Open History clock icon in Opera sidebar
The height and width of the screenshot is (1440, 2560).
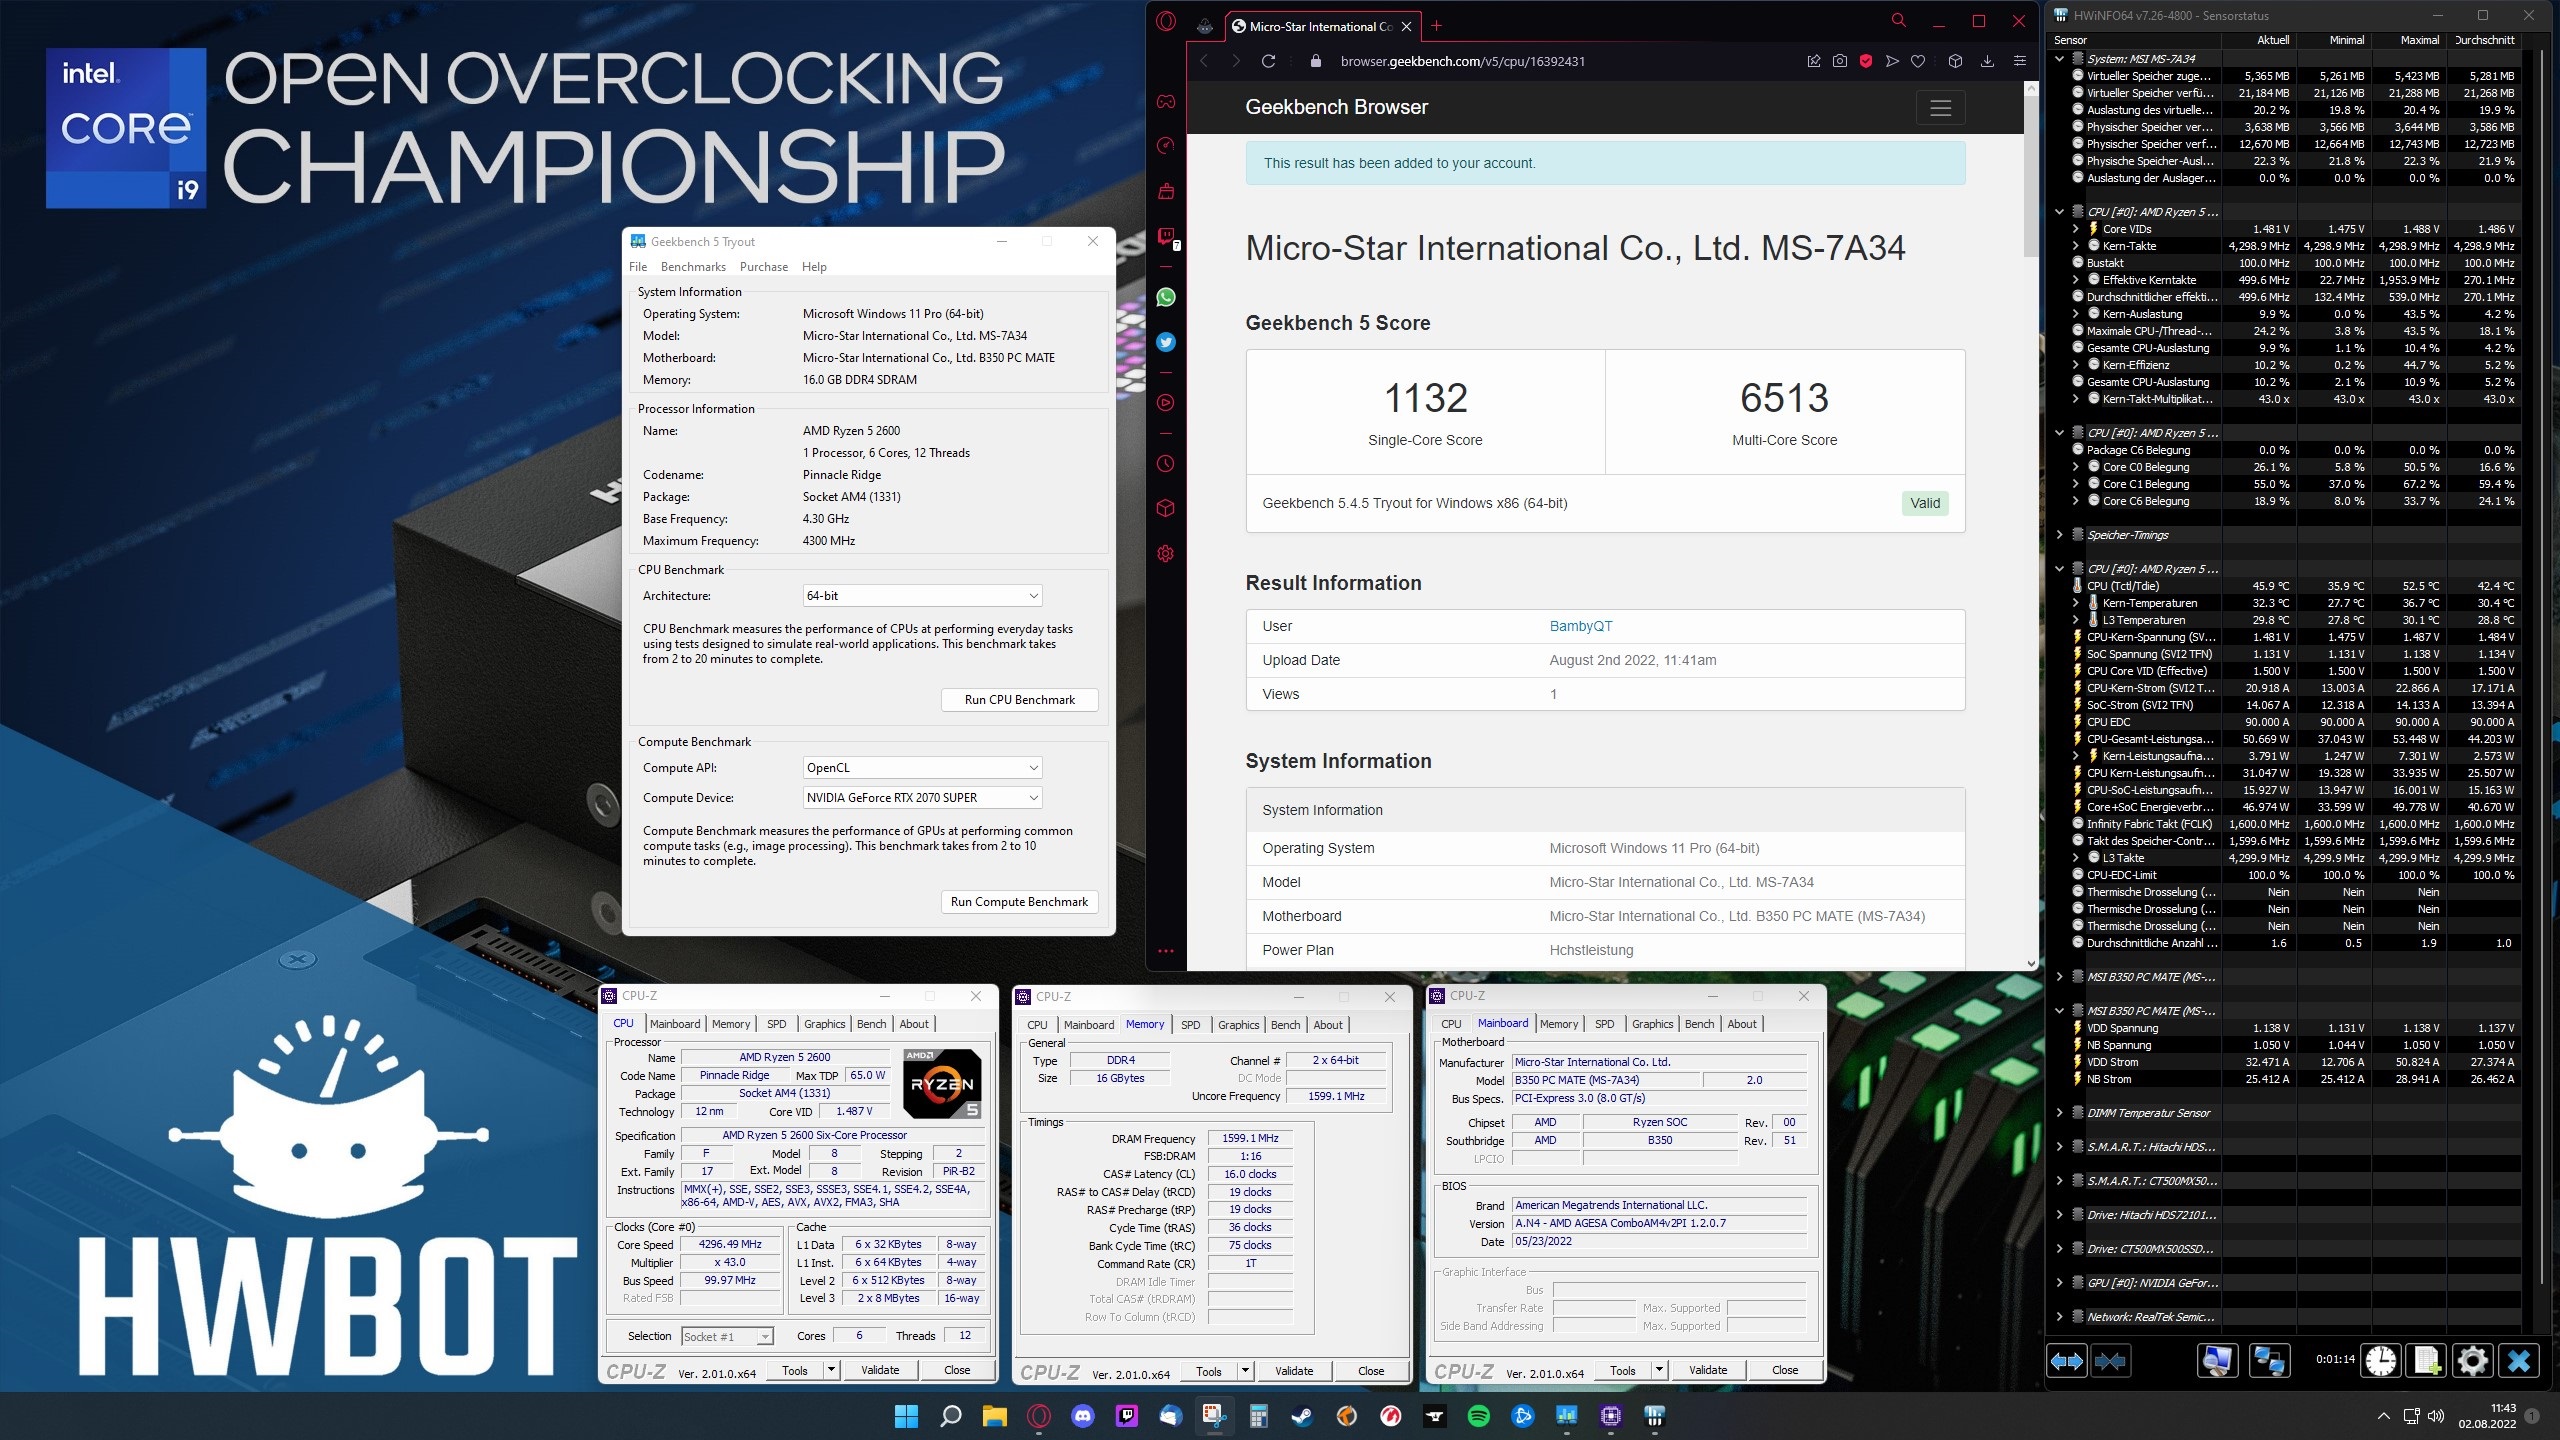[1166, 464]
